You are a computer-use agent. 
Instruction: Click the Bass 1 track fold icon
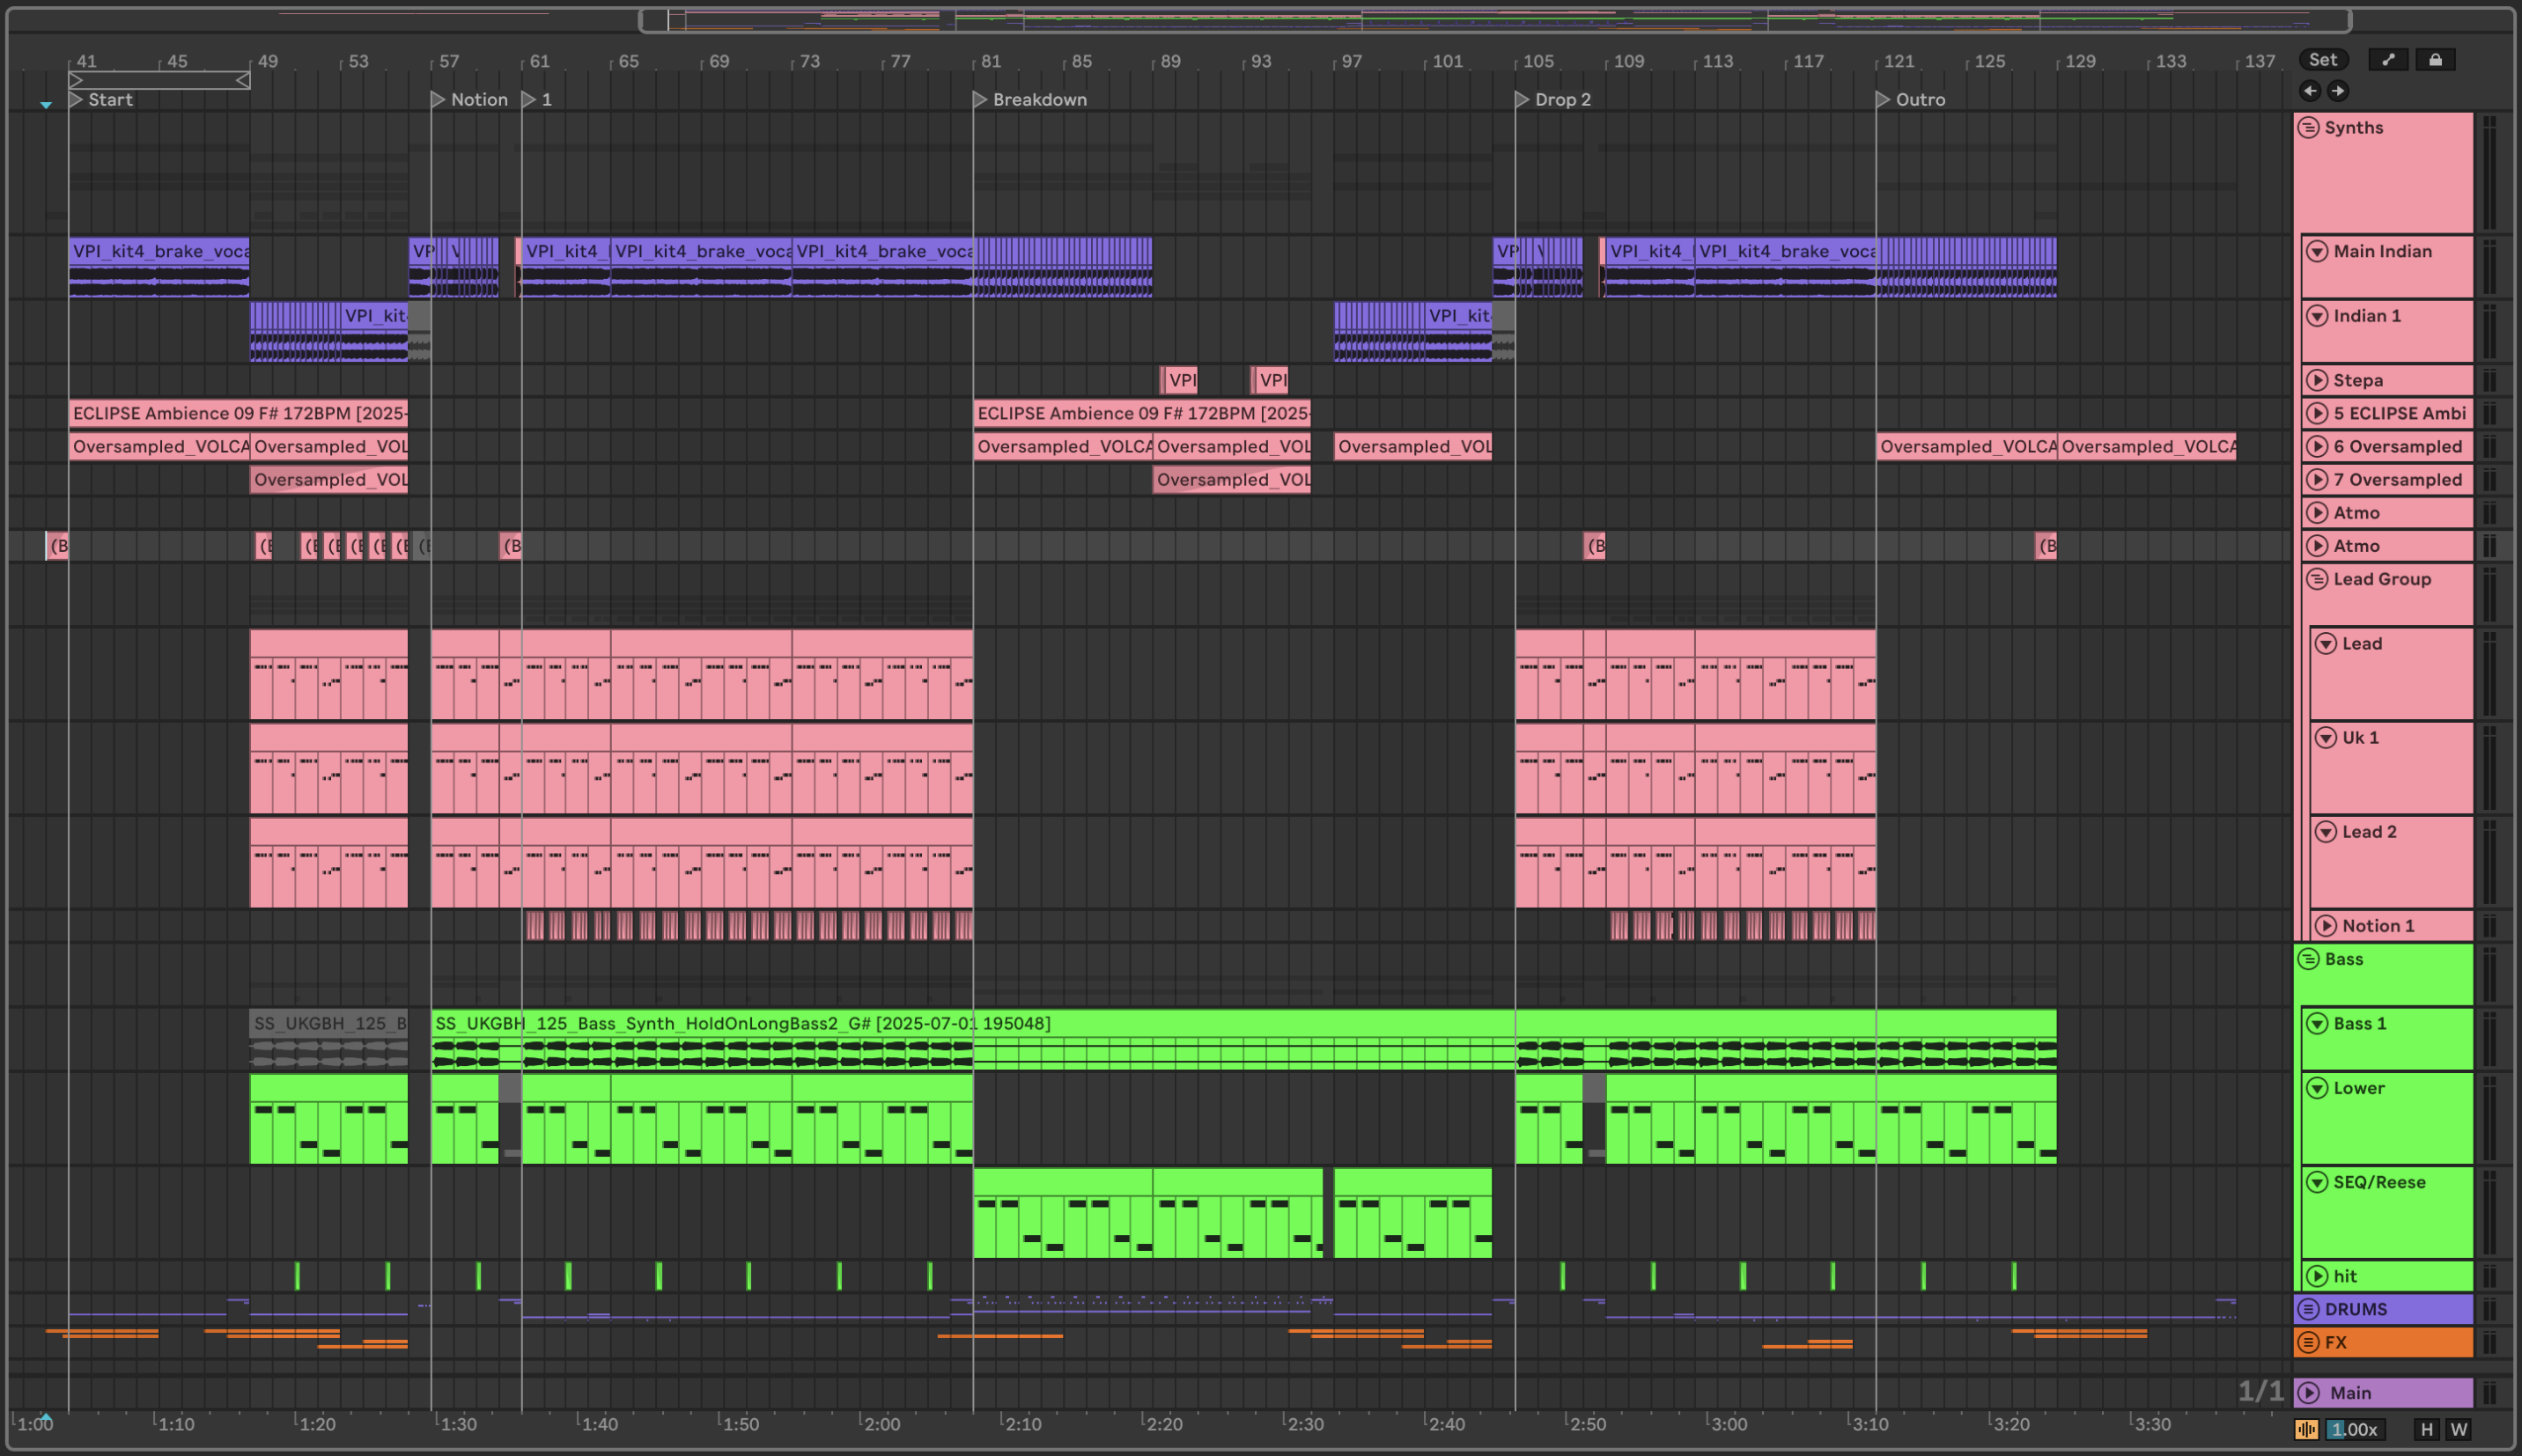2317,1023
